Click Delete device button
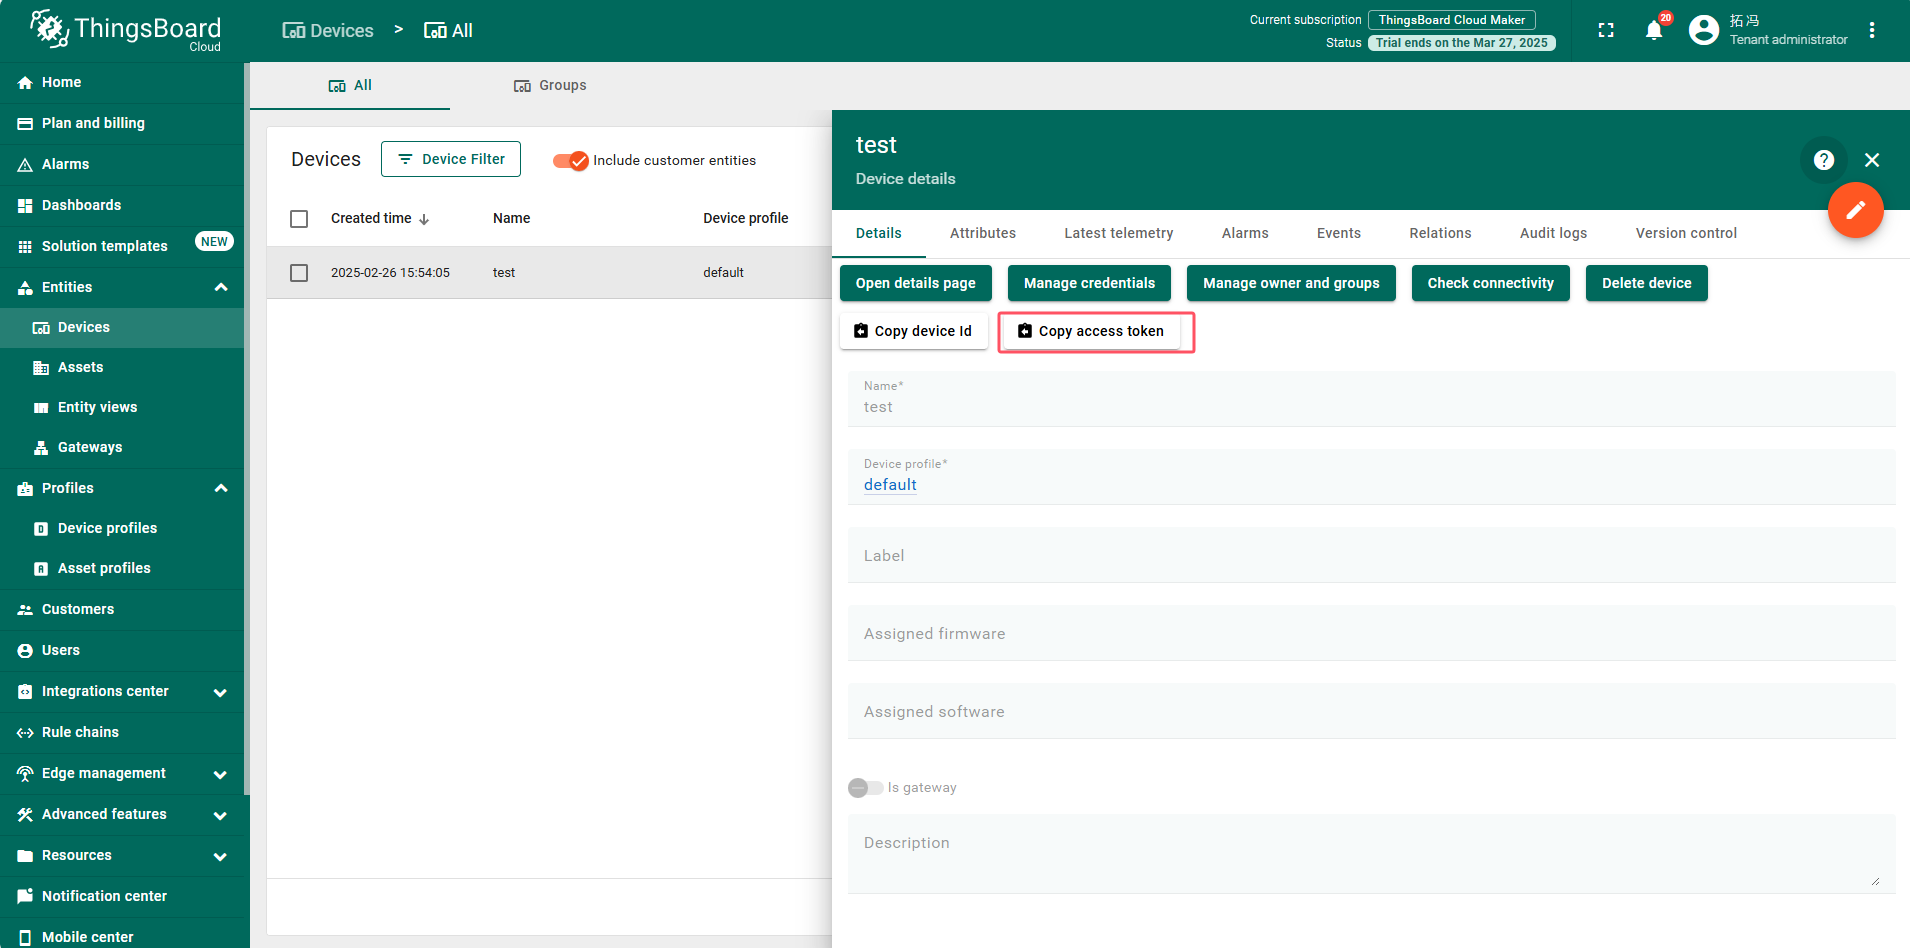The height and width of the screenshot is (948, 1910). point(1646,283)
